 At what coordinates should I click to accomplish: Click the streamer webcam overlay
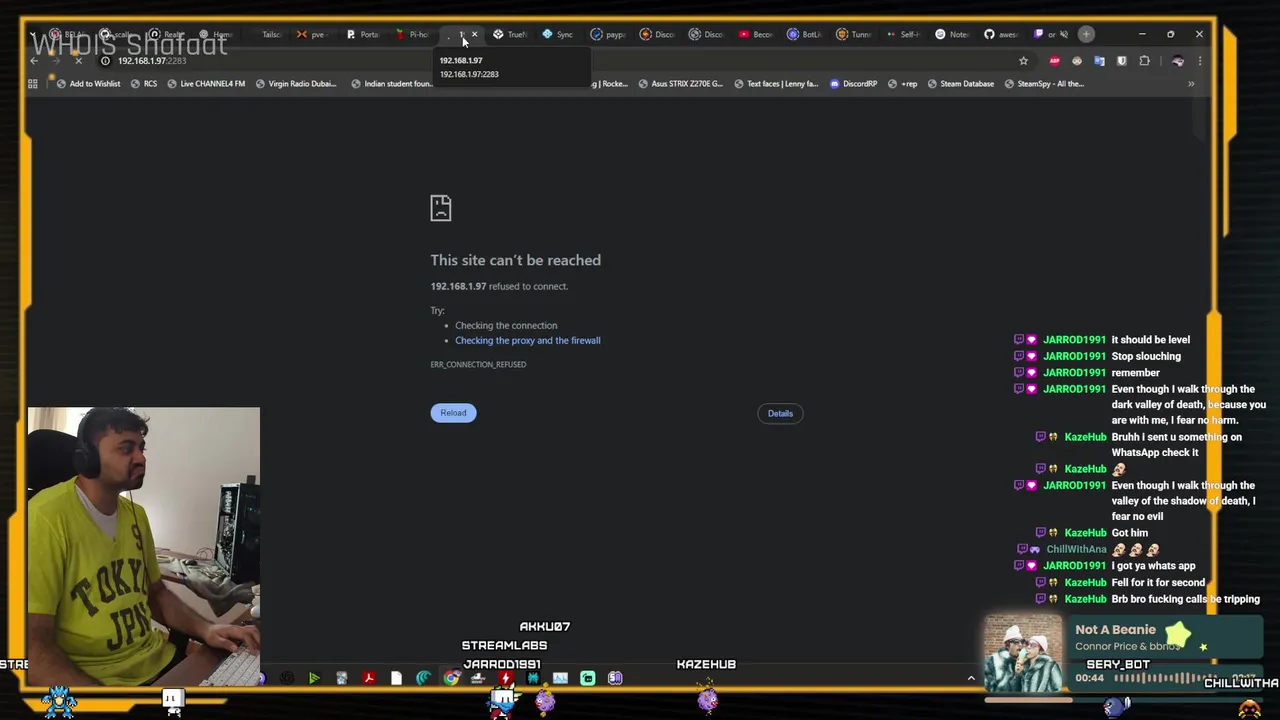pos(144,546)
